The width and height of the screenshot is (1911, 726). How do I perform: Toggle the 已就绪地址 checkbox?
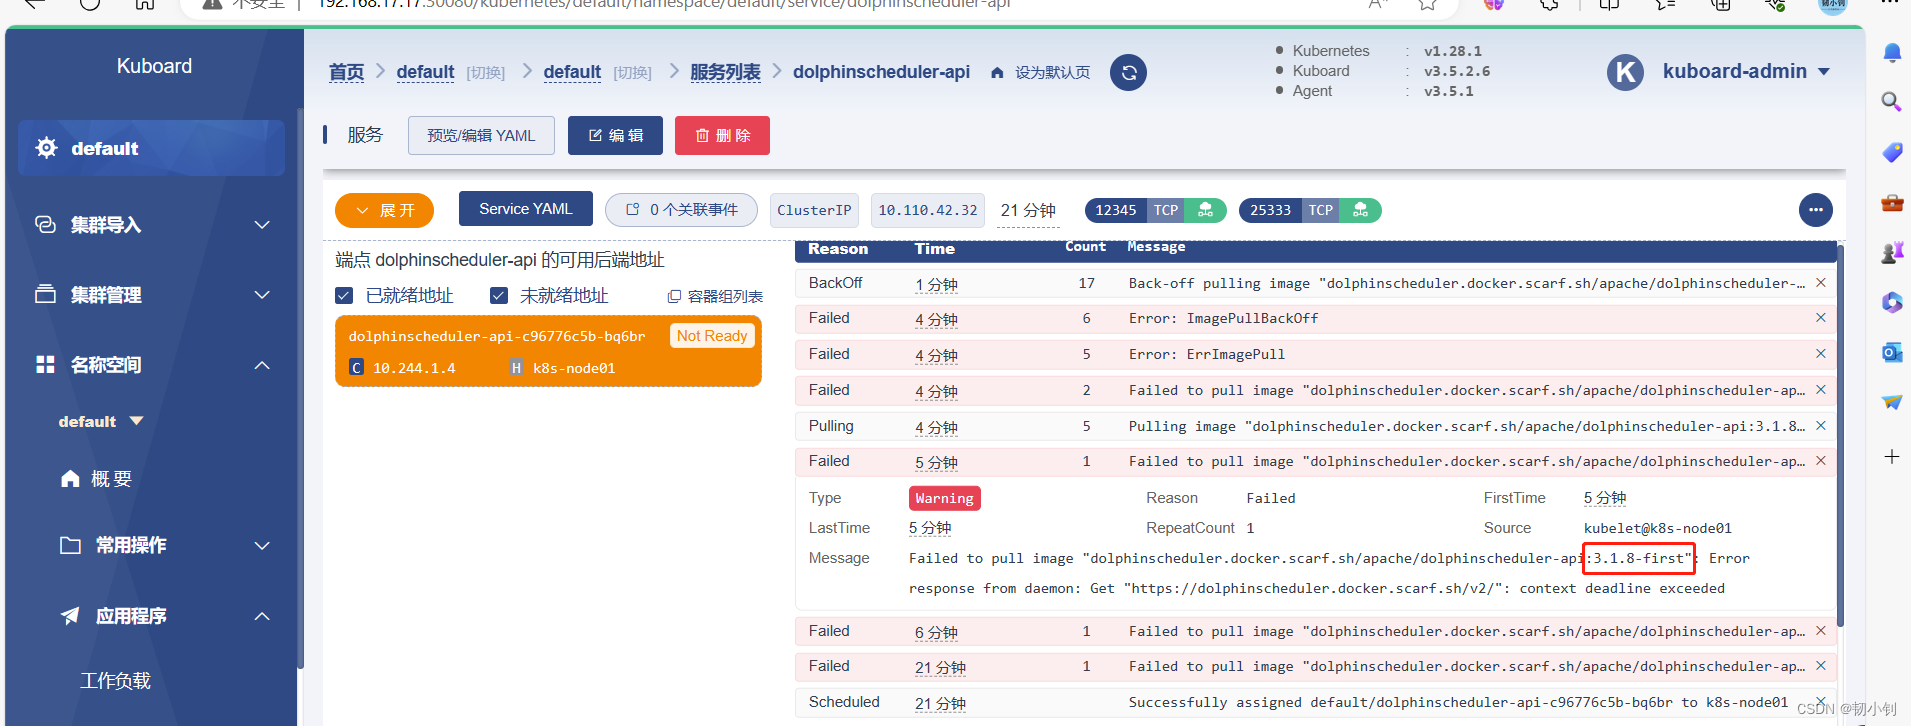(x=344, y=296)
